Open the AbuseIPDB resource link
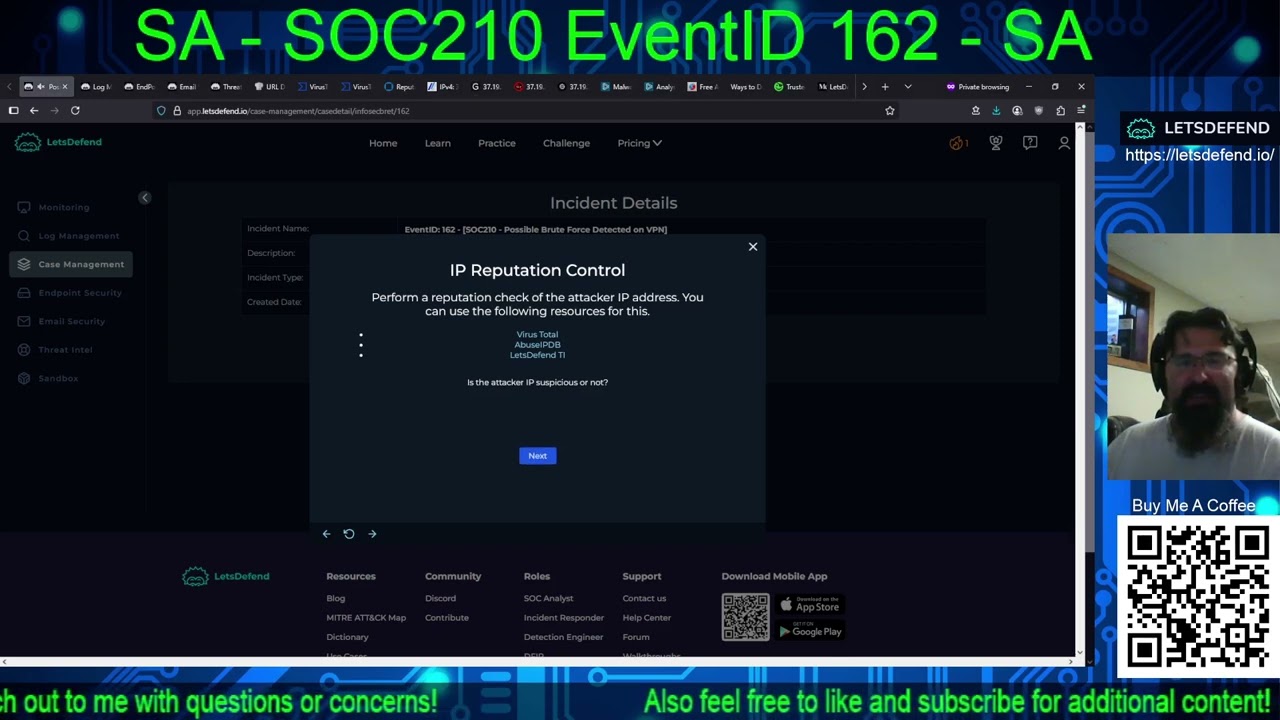This screenshot has height=720, width=1280. click(537, 345)
